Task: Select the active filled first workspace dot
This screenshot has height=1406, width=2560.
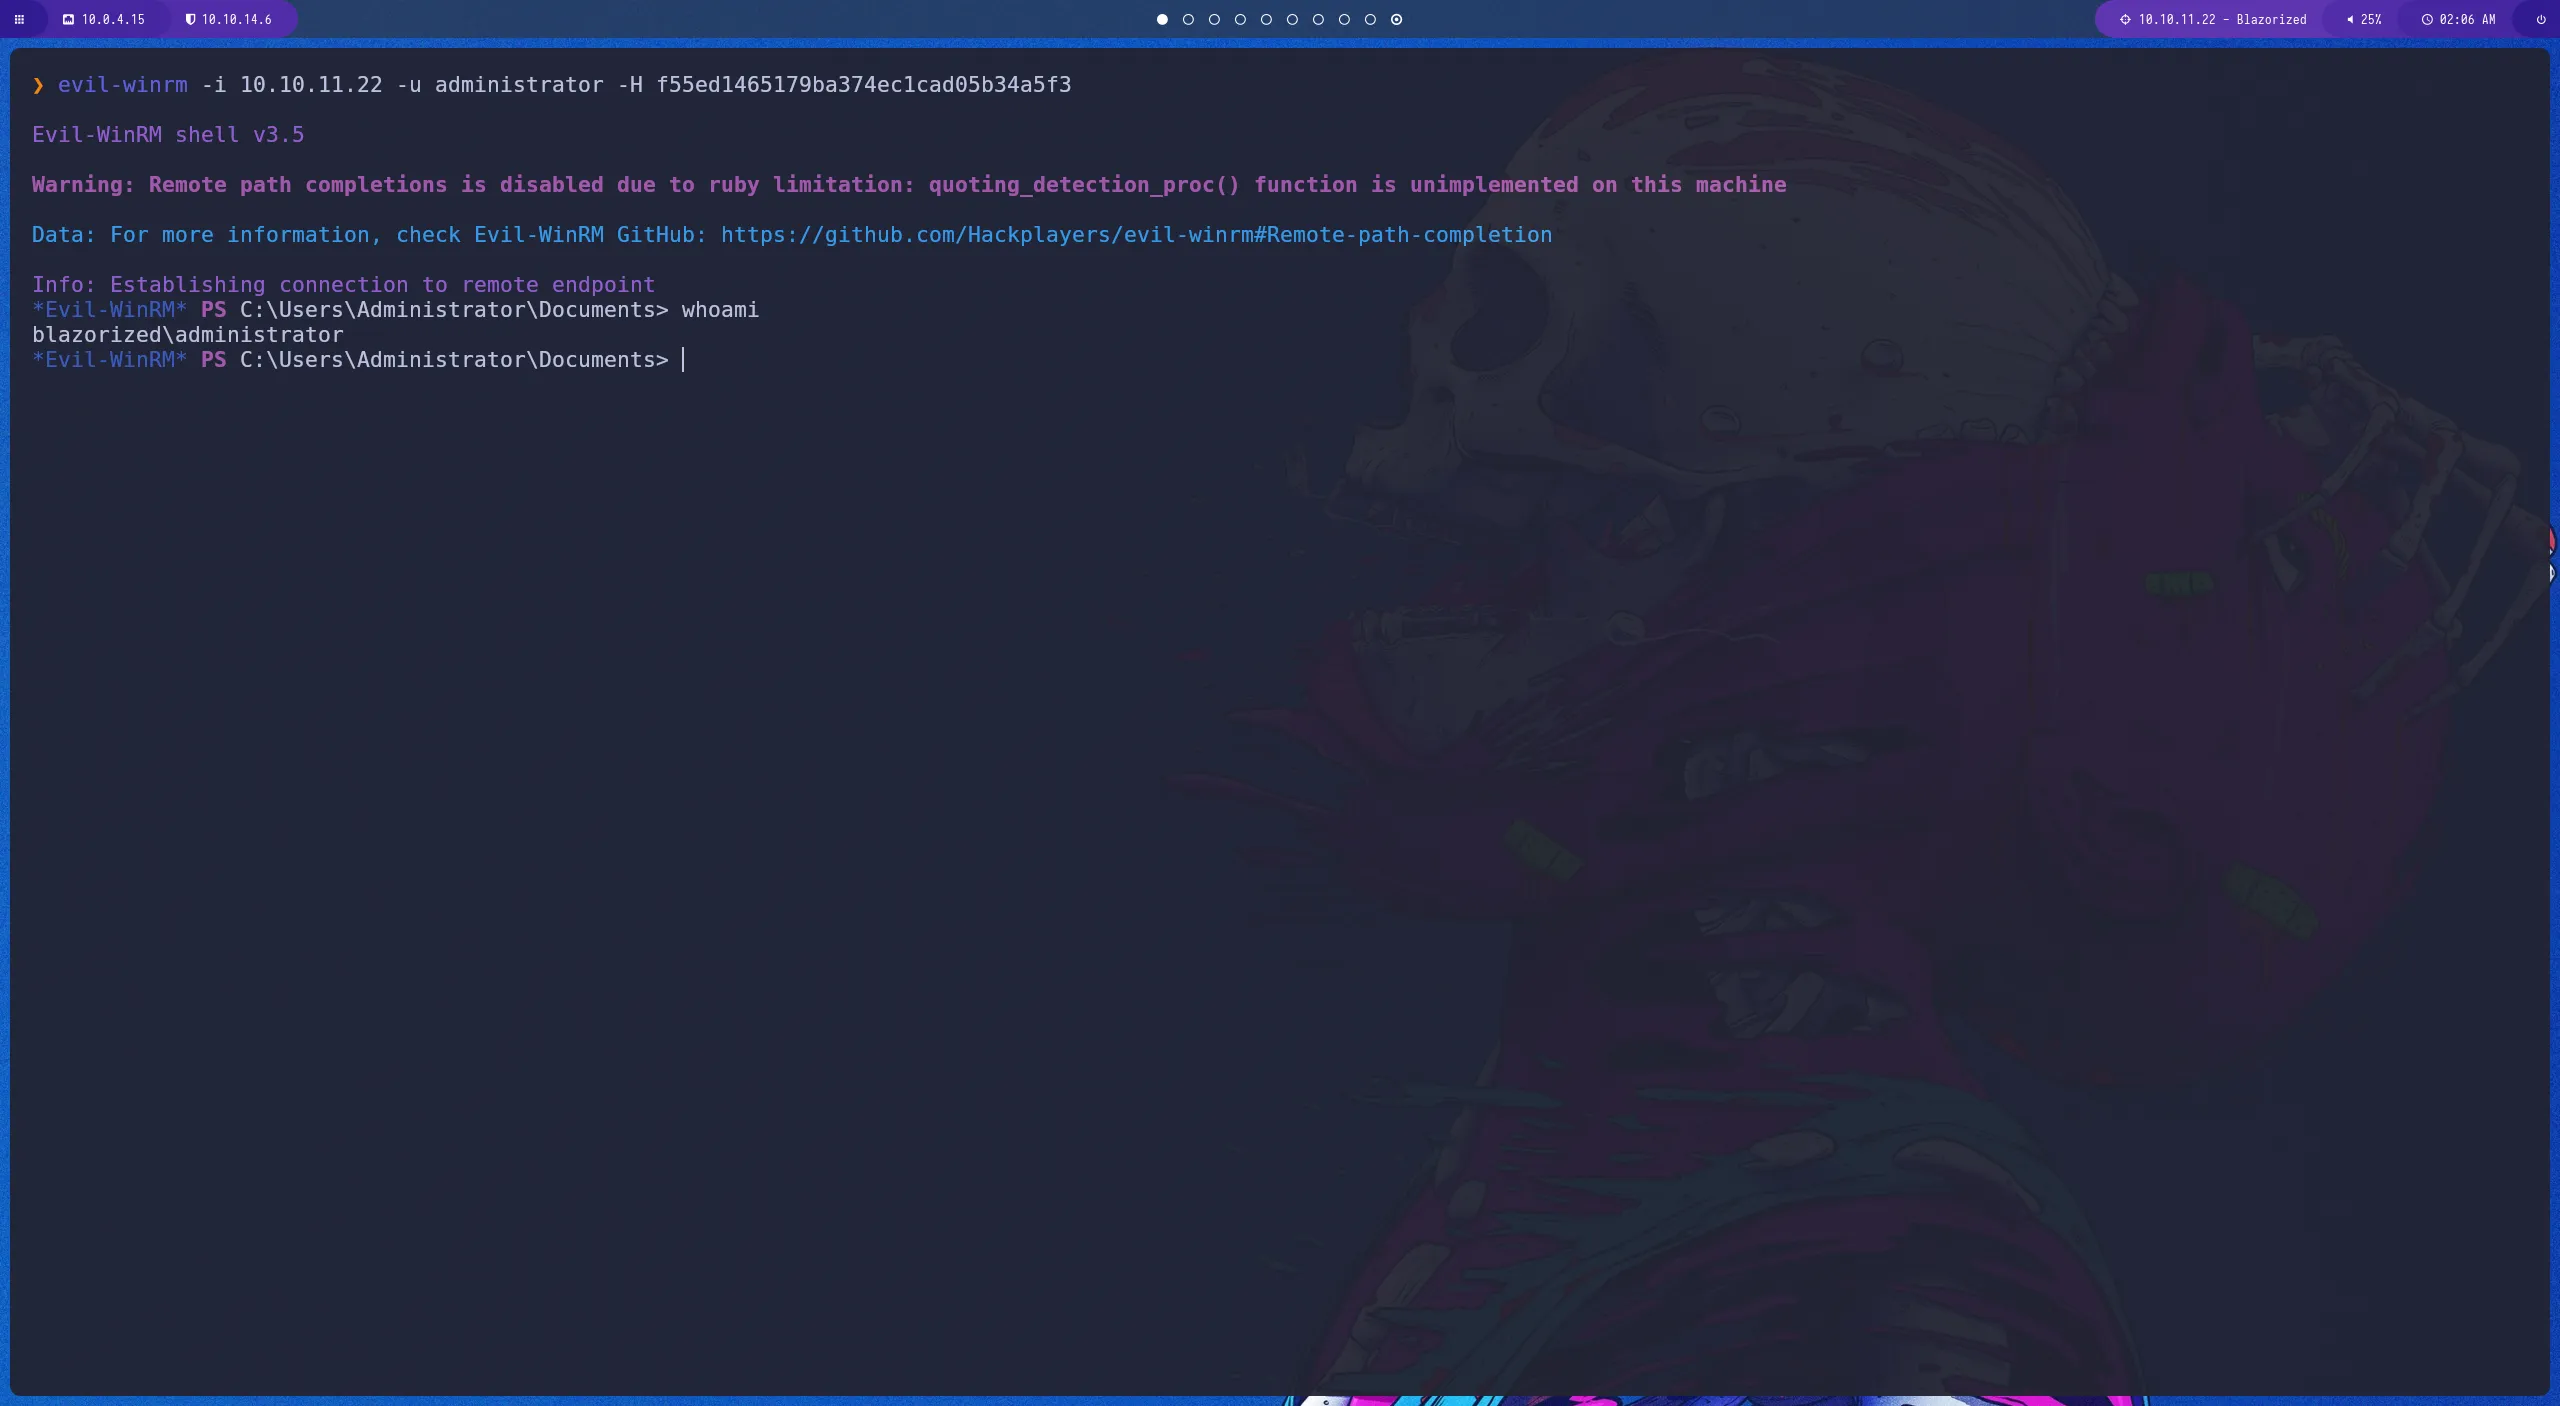Action: [x=1161, y=19]
